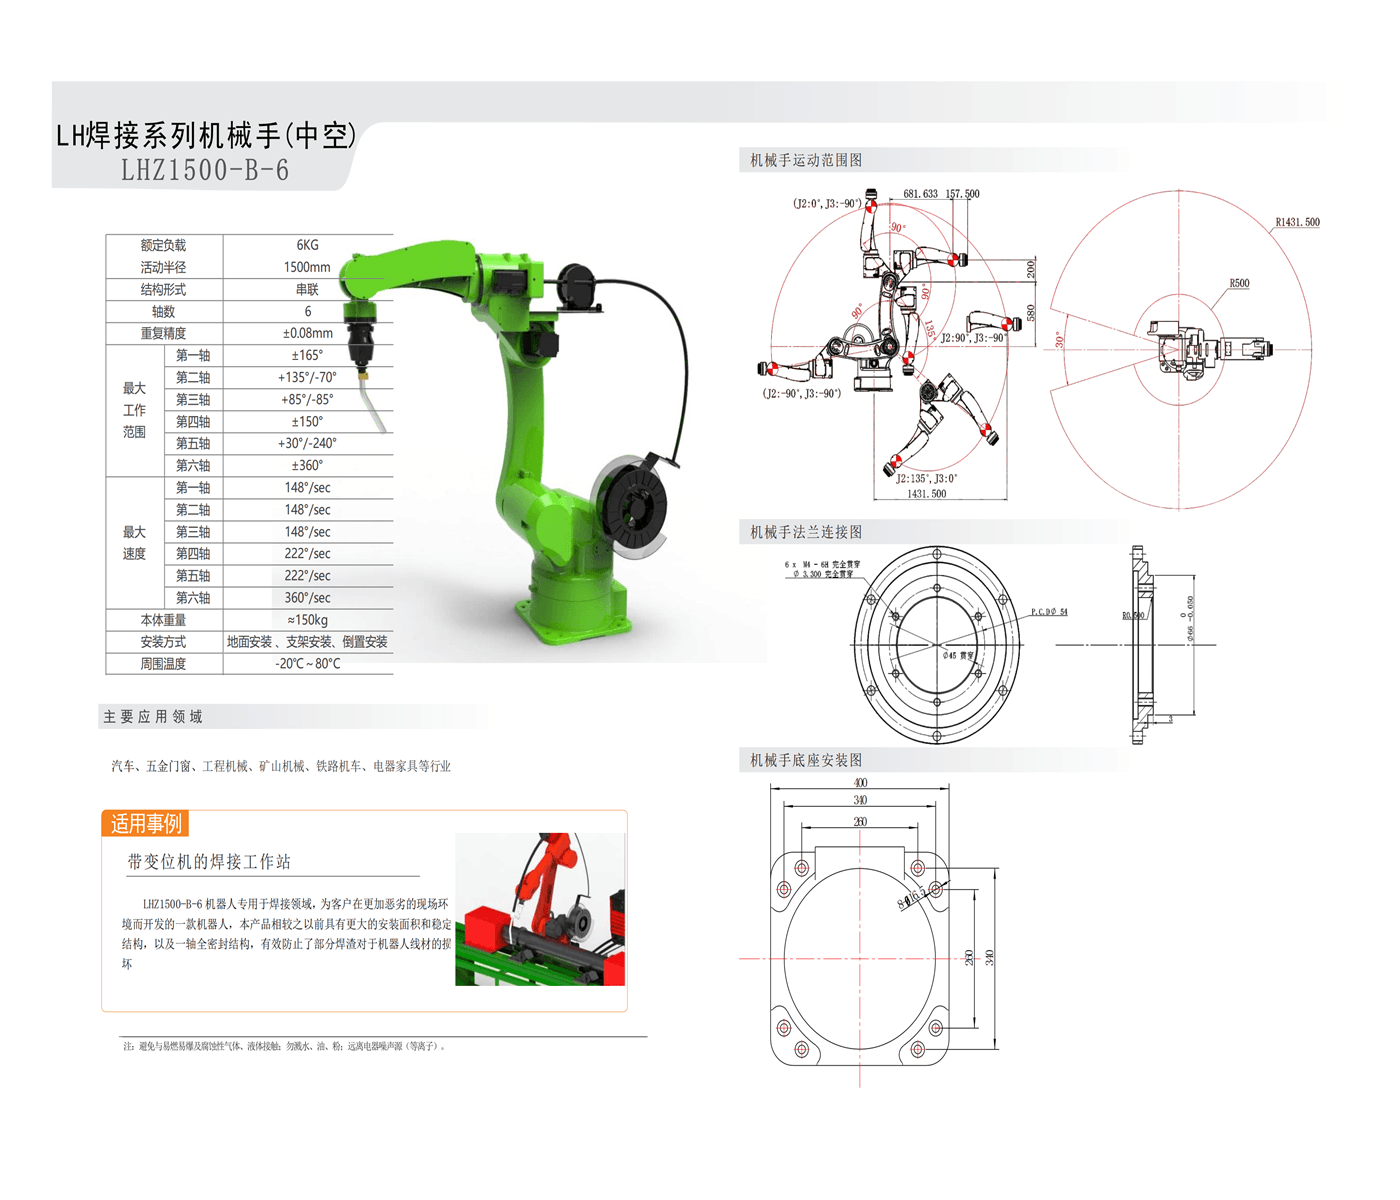The height and width of the screenshot is (1200, 1400).
Task: Click the "最大工作范围" group label
Action: 134,410
